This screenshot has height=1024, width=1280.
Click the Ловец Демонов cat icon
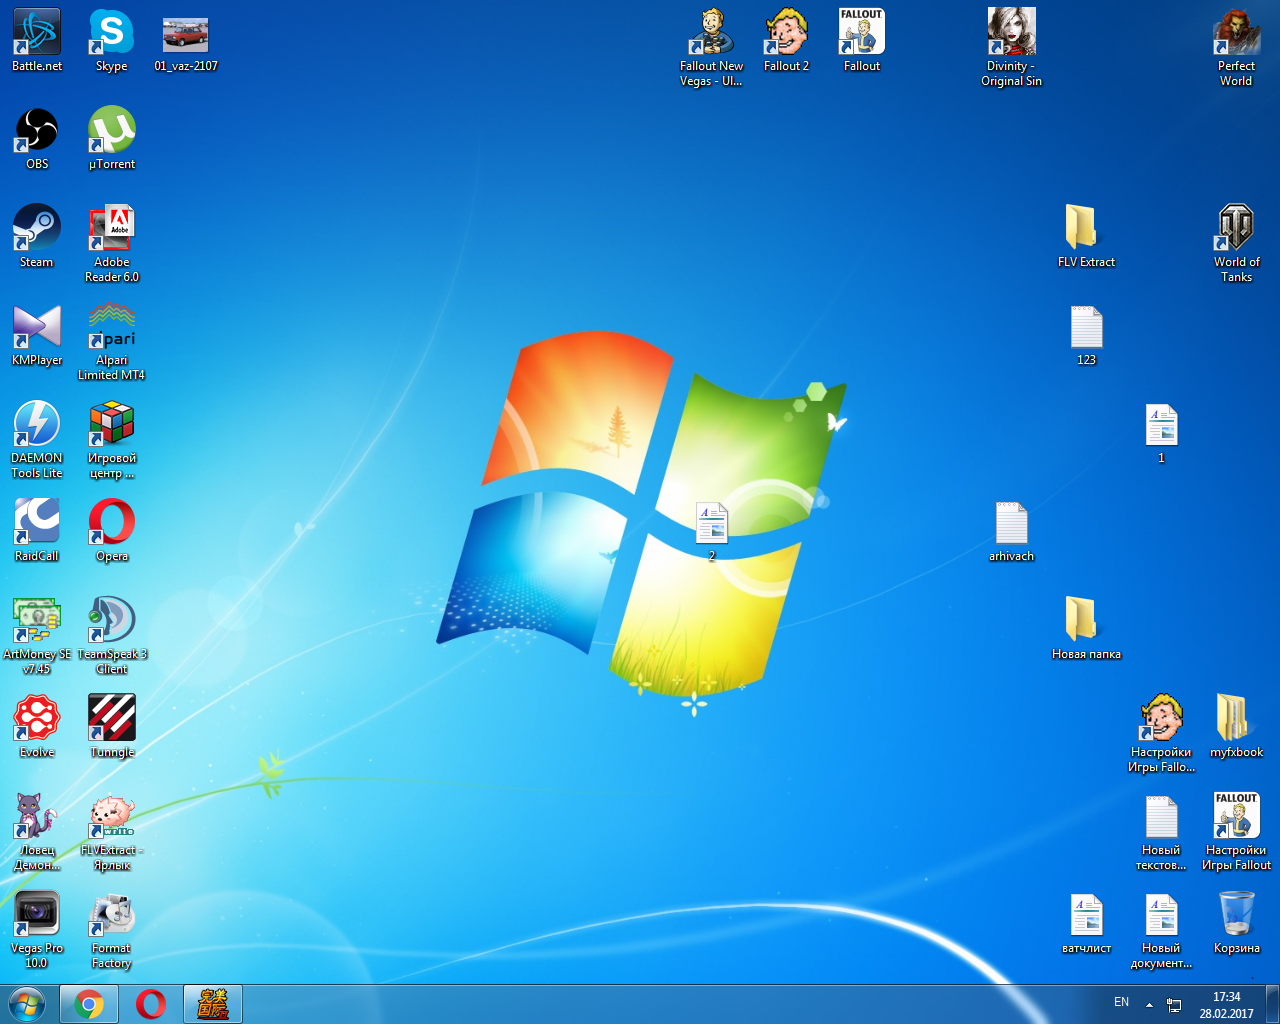coord(37,833)
